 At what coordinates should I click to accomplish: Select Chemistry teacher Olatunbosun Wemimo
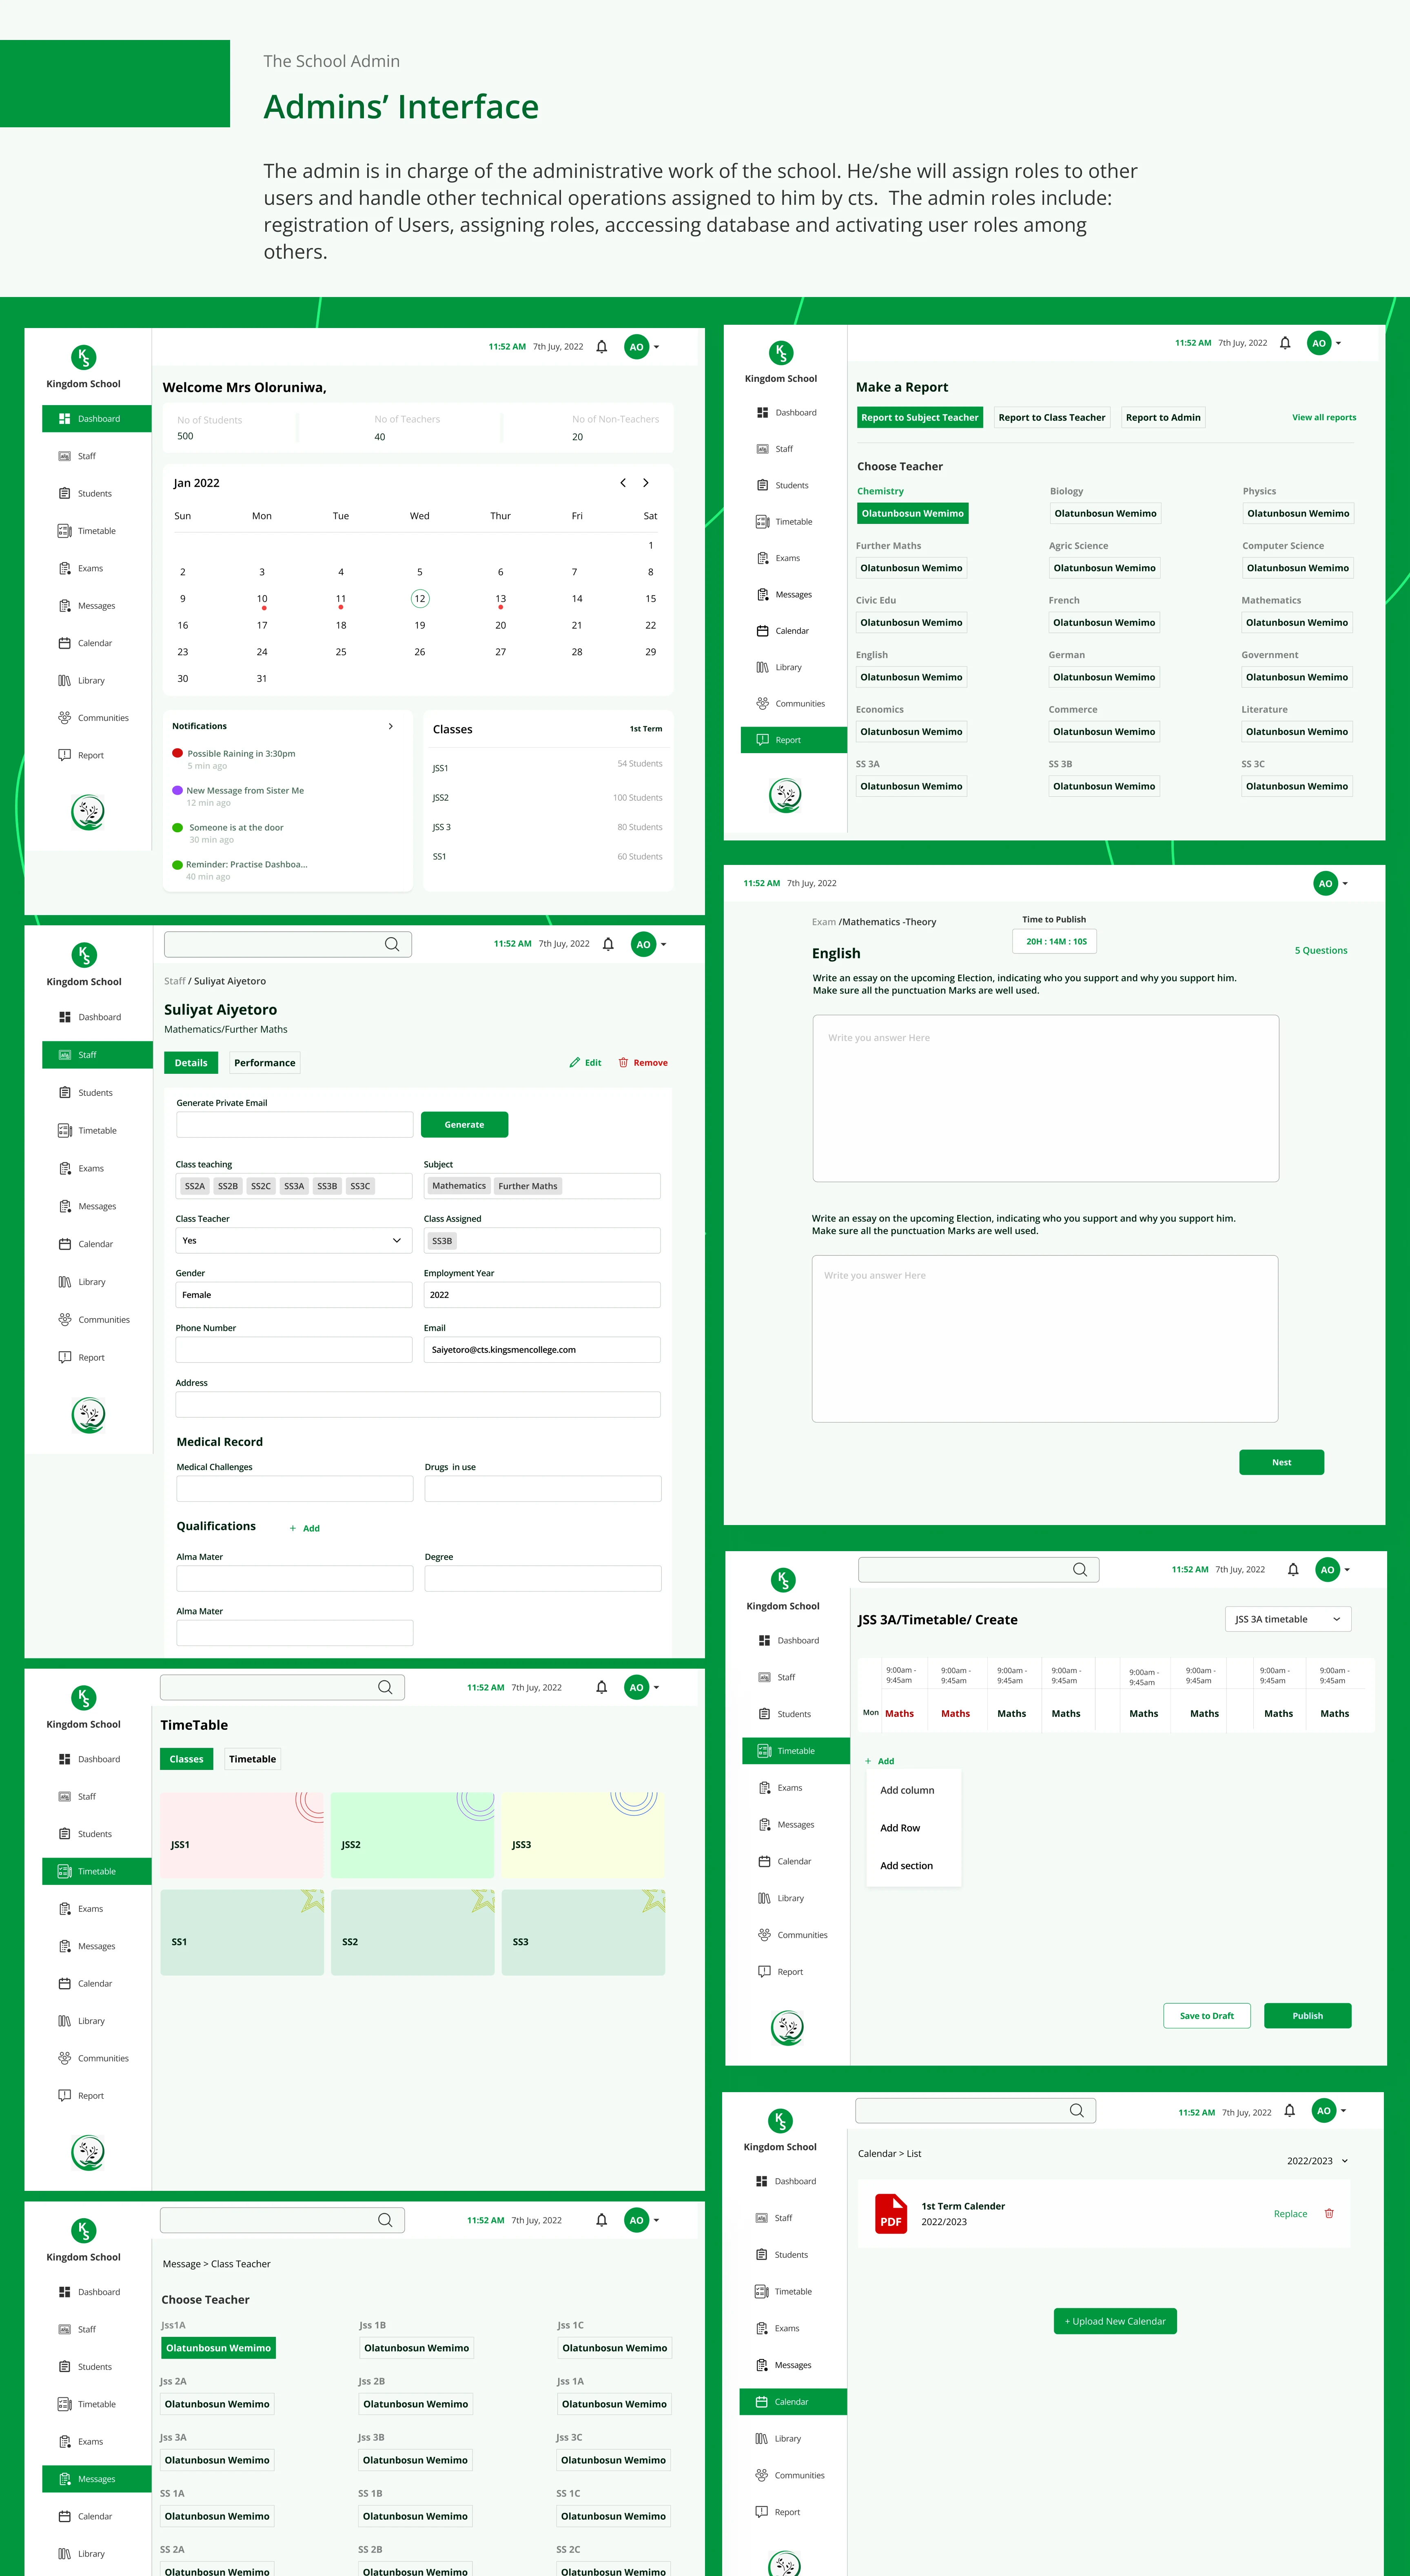click(x=913, y=514)
